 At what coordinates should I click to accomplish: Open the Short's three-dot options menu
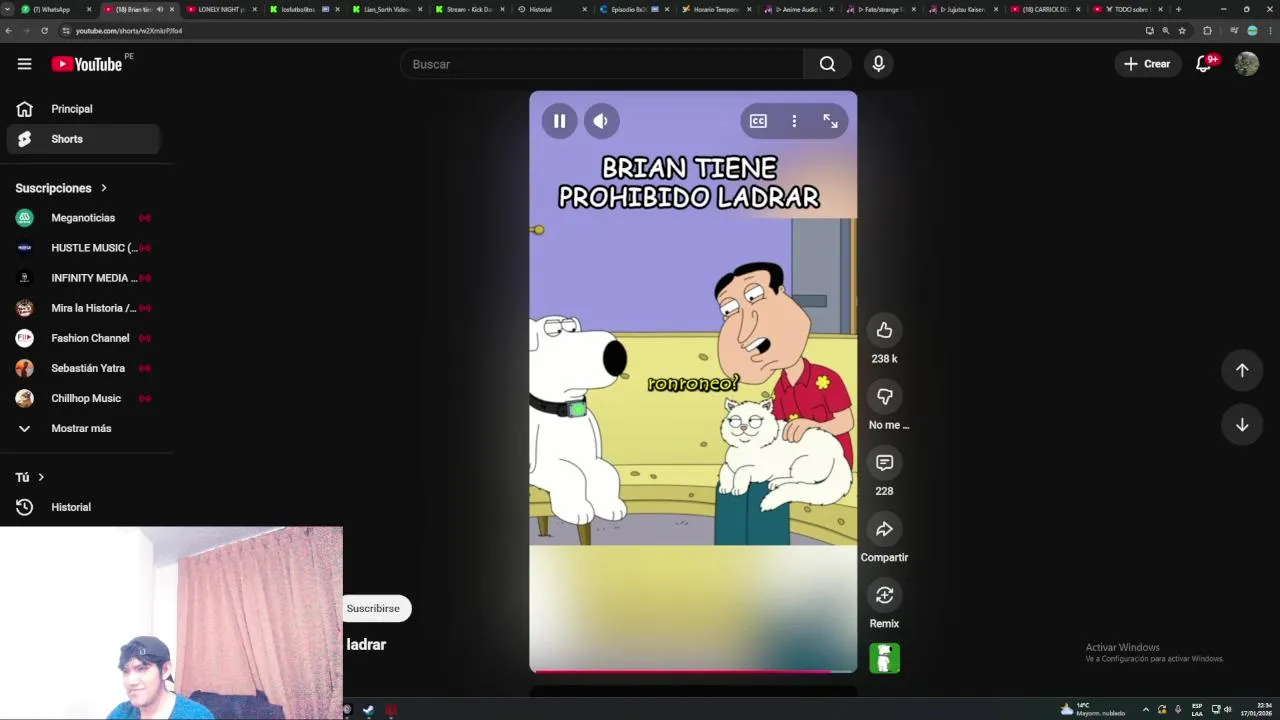(794, 121)
